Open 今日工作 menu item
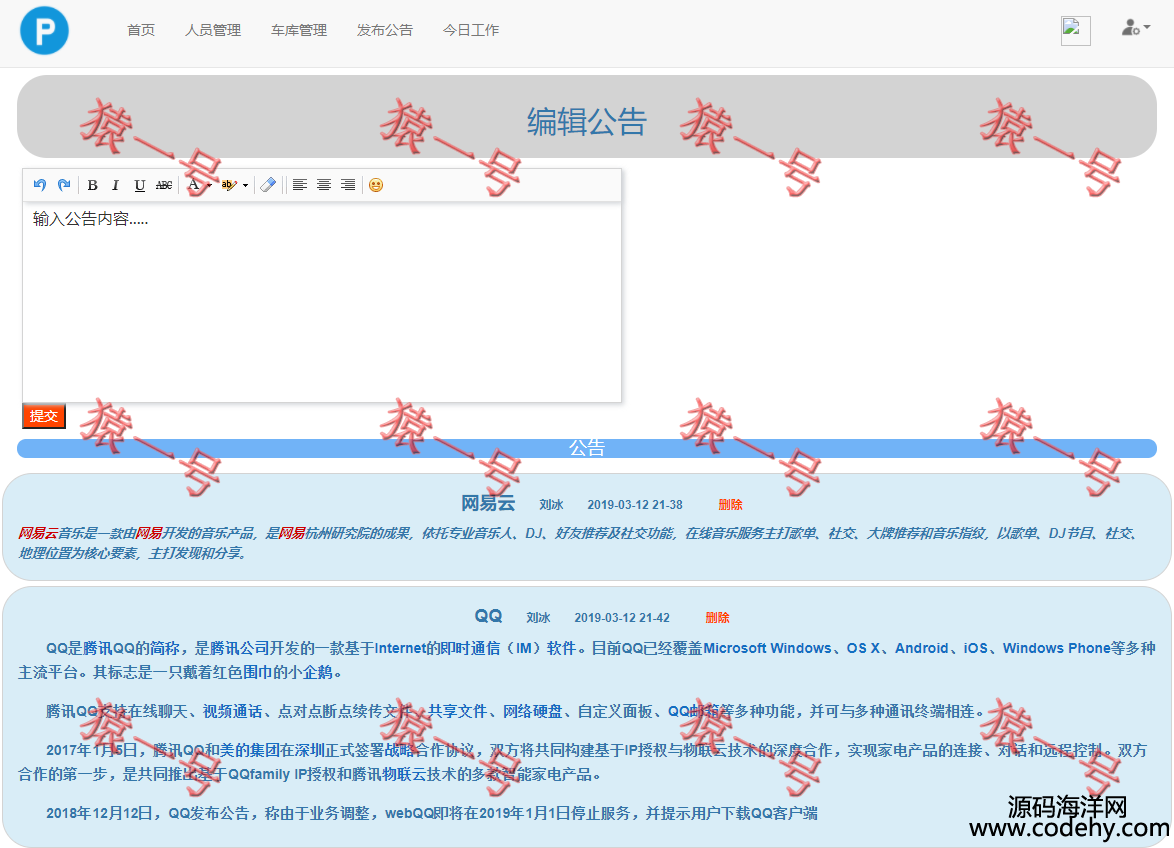1174x848 pixels. point(471,30)
